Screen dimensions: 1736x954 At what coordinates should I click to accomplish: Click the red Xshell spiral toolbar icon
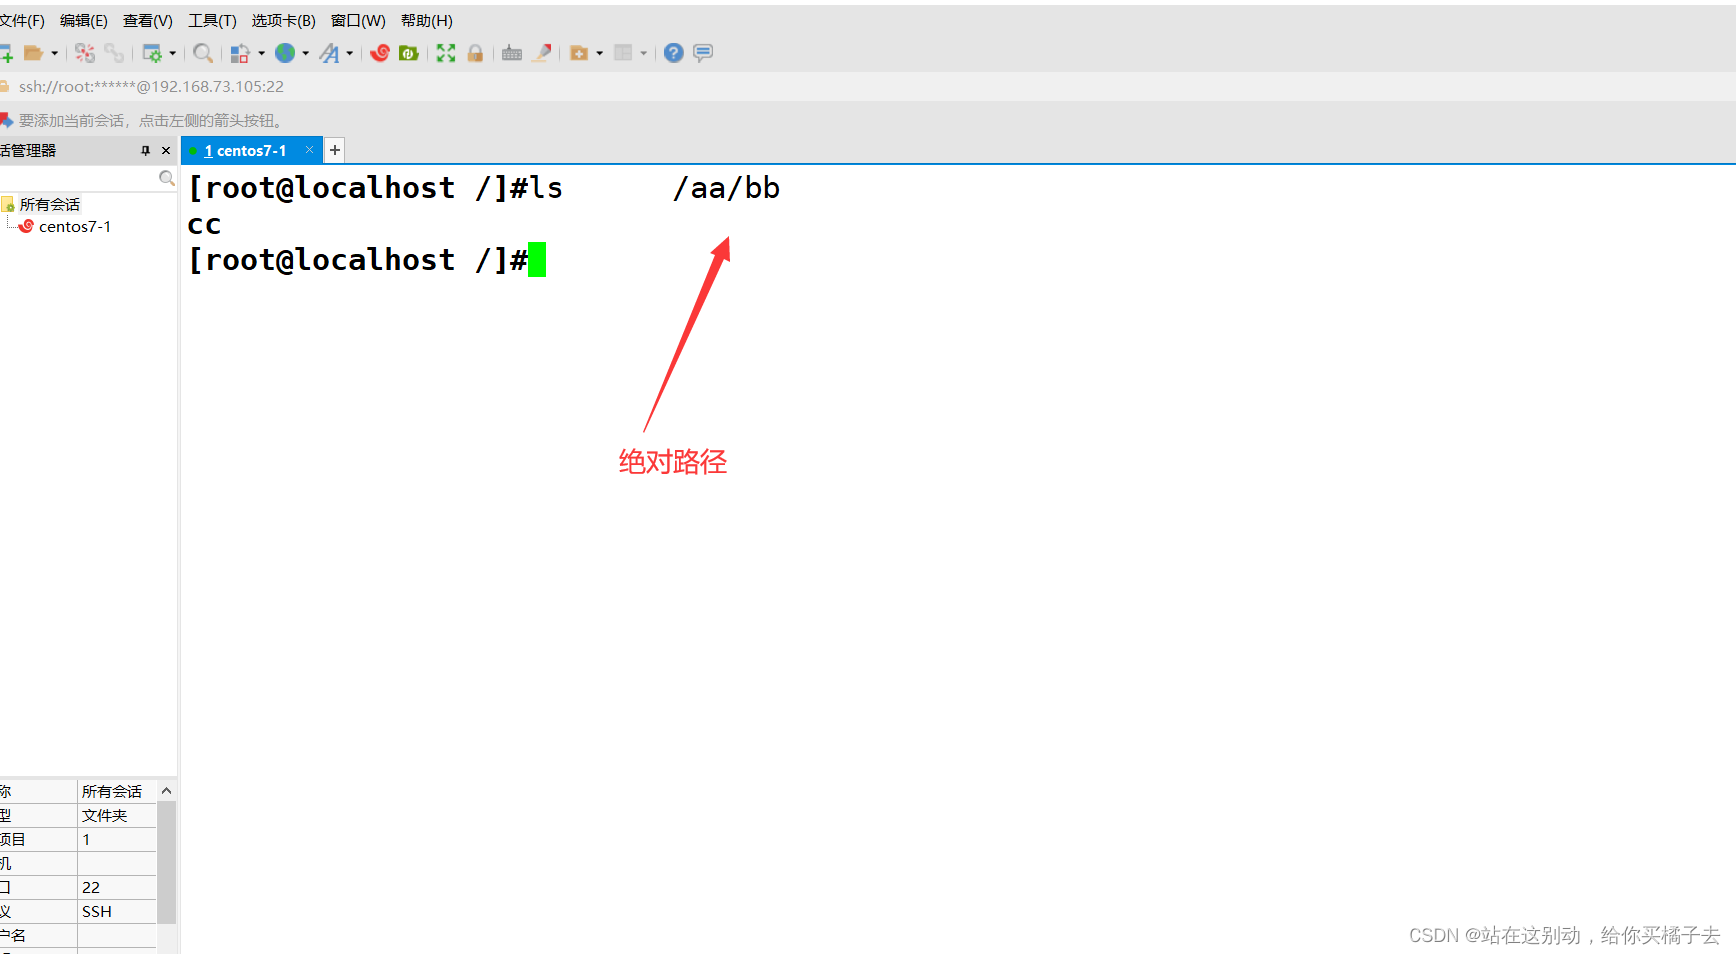380,52
